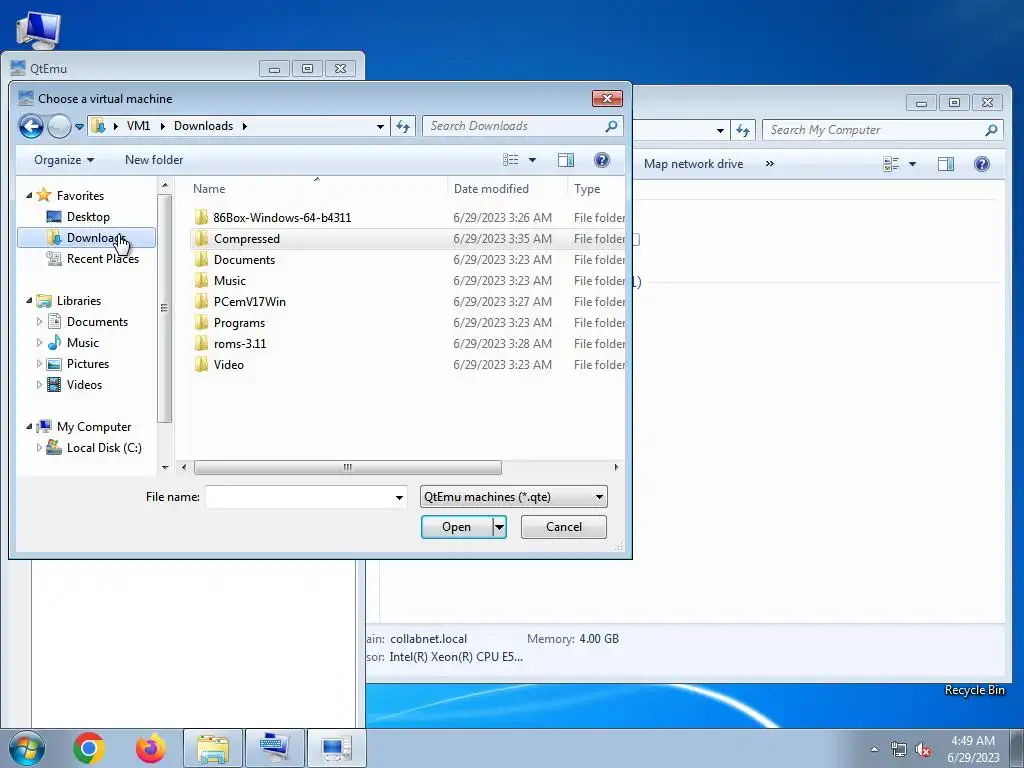Viewport: 1024px width, 768px height.
Task: Click the File name input field
Action: pyautogui.click(x=299, y=497)
